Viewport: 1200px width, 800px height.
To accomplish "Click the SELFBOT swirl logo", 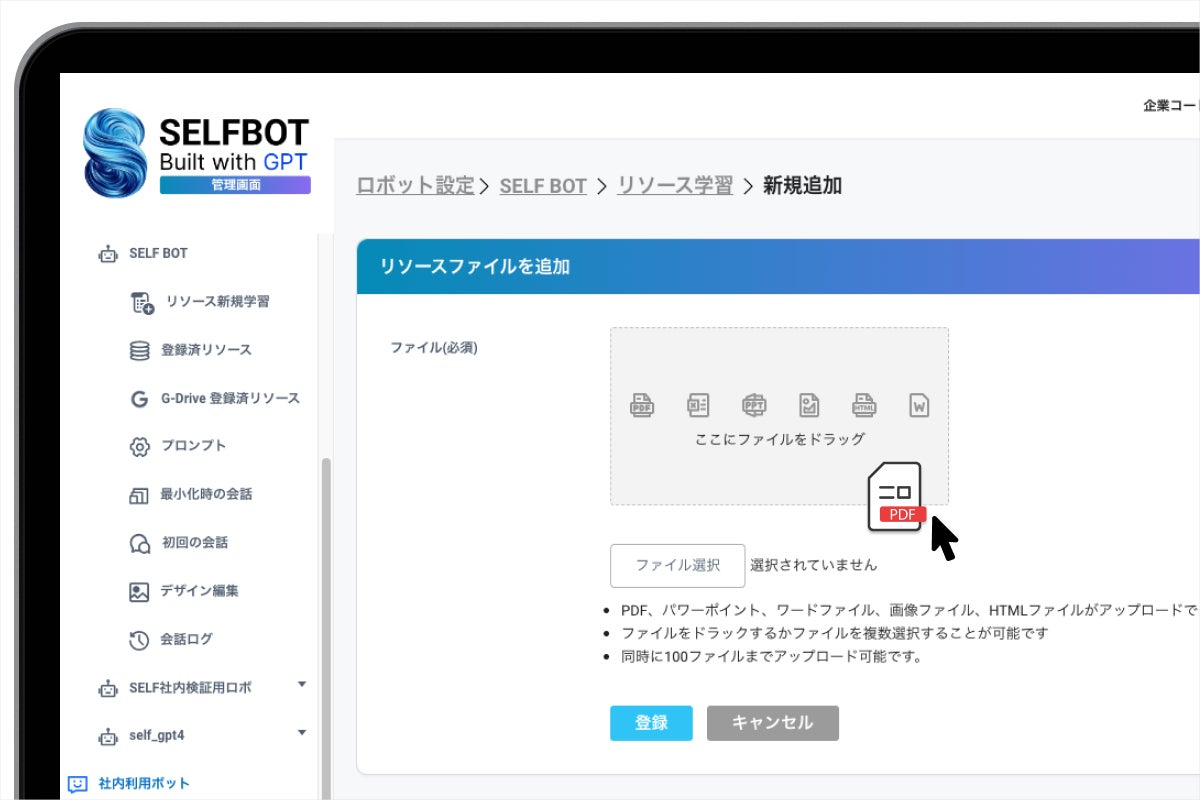I will pyautogui.click(x=117, y=153).
